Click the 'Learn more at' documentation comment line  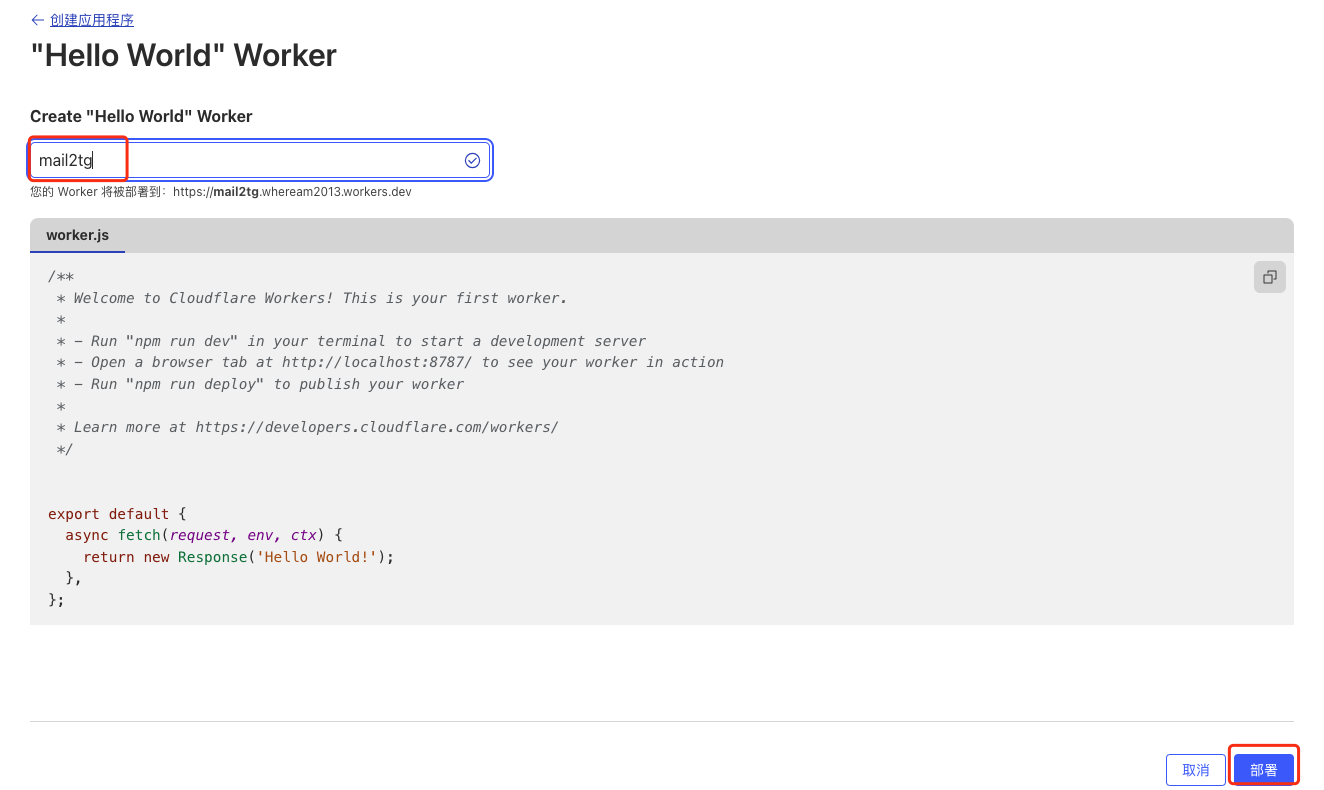coord(307,427)
